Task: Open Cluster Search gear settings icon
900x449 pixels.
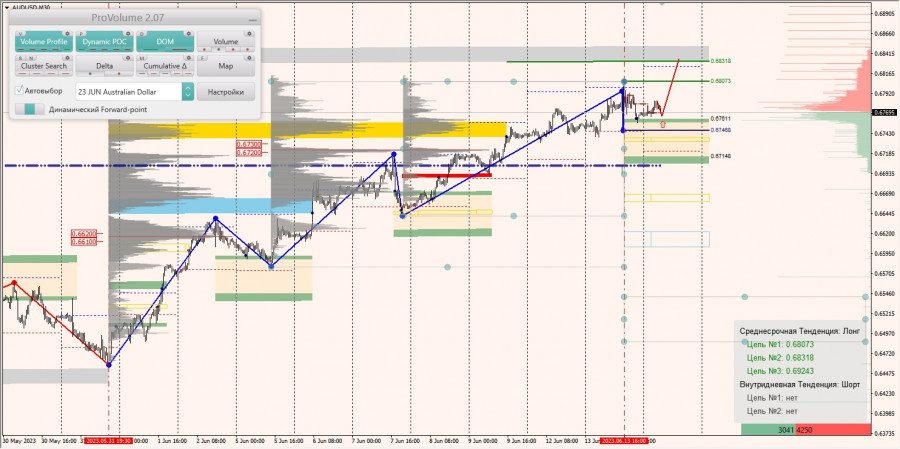Action: pos(67,58)
